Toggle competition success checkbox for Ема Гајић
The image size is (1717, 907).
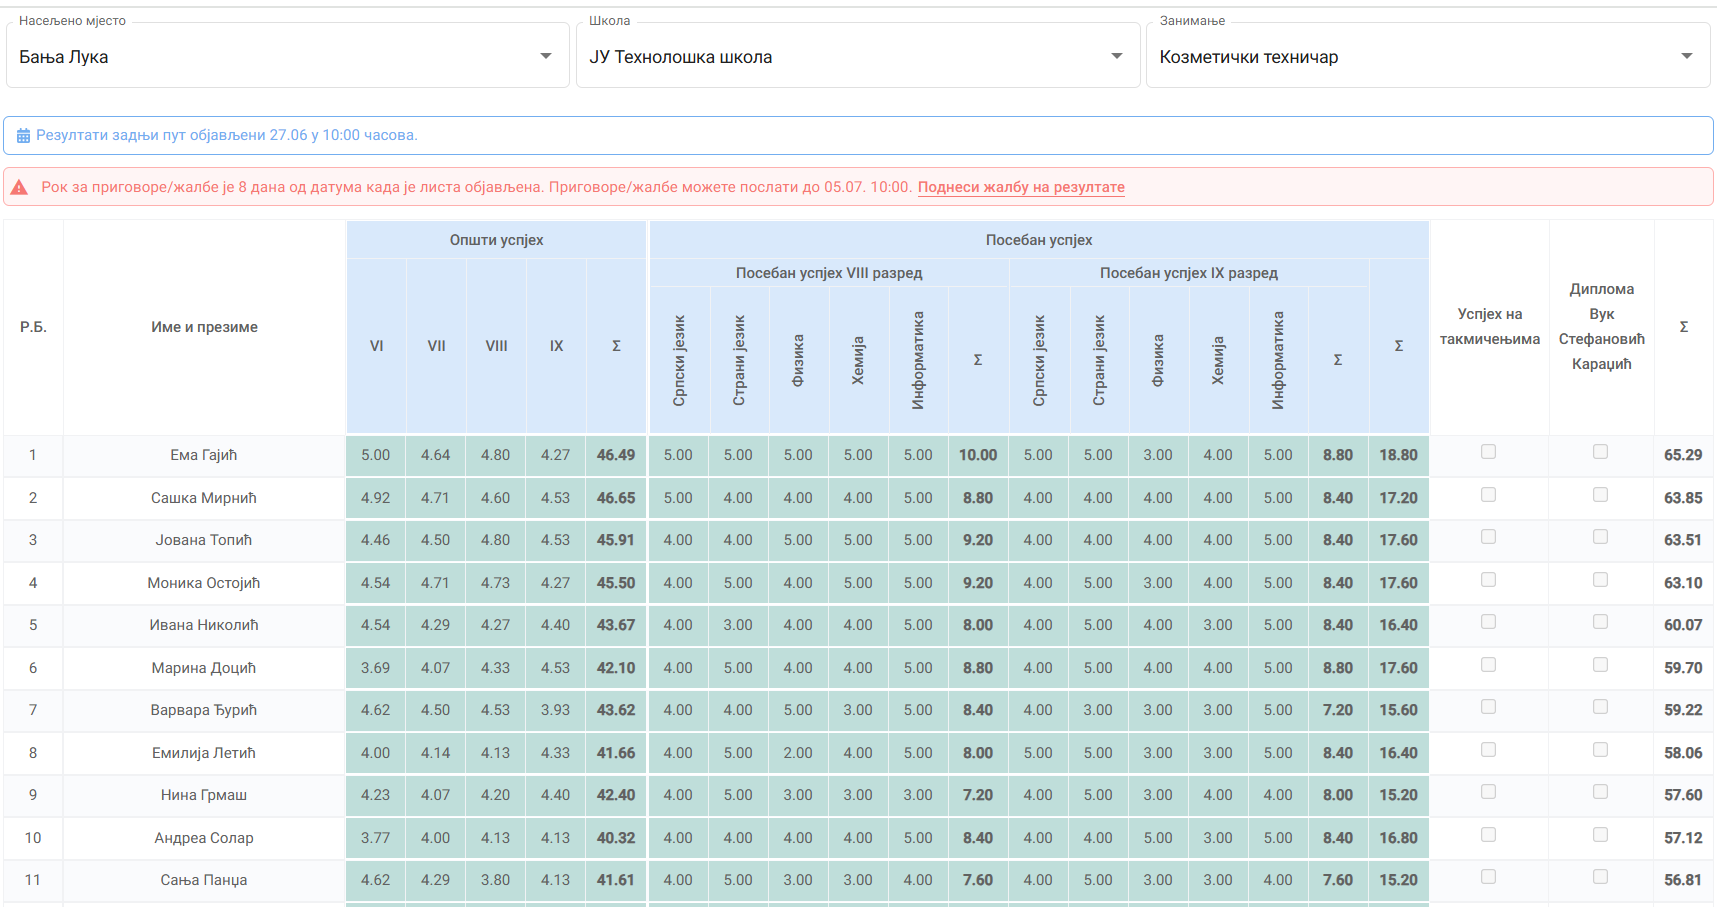[1488, 452]
